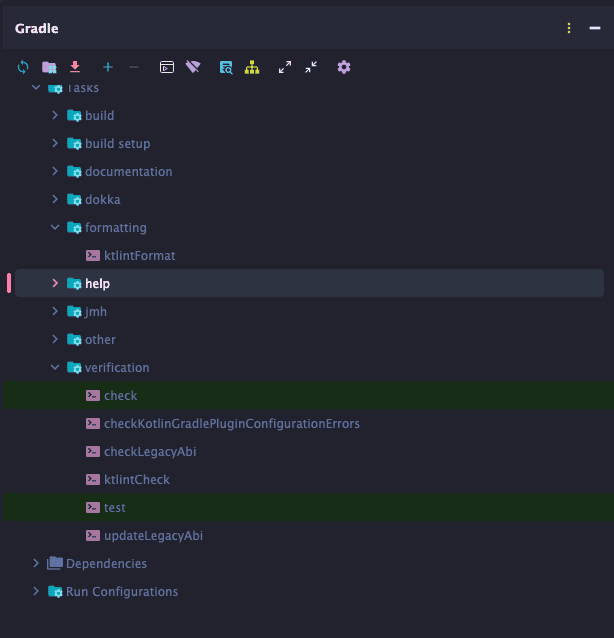Expand the build task group
The width and height of the screenshot is (614, 638).
click(55, 116)
